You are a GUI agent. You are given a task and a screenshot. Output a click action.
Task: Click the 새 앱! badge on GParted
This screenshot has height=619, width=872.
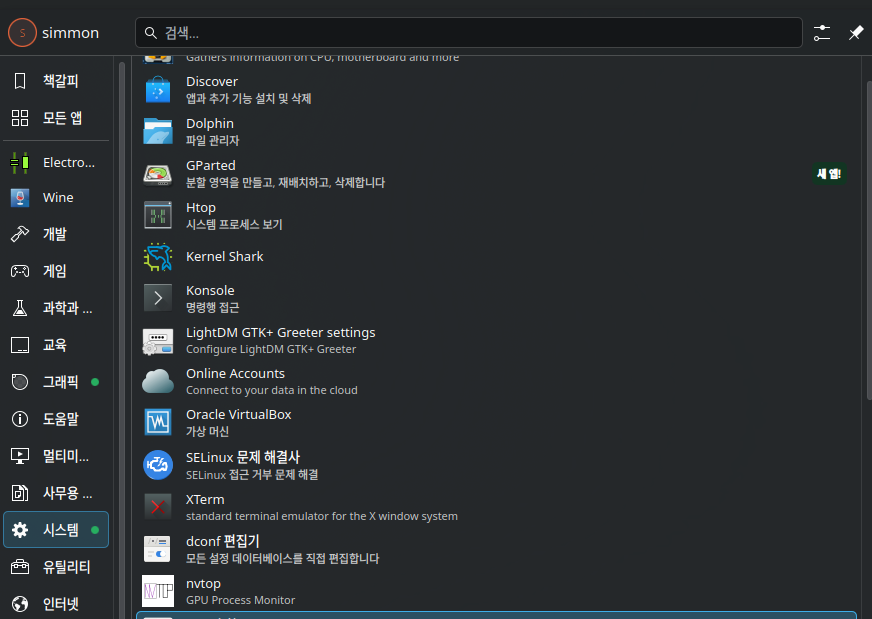pos(829,174)
